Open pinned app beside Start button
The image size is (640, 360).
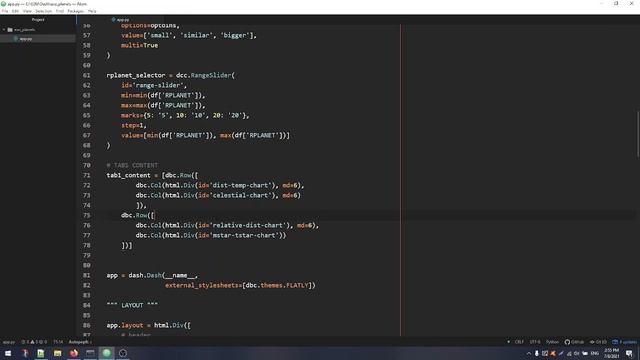tap(24, 353)
